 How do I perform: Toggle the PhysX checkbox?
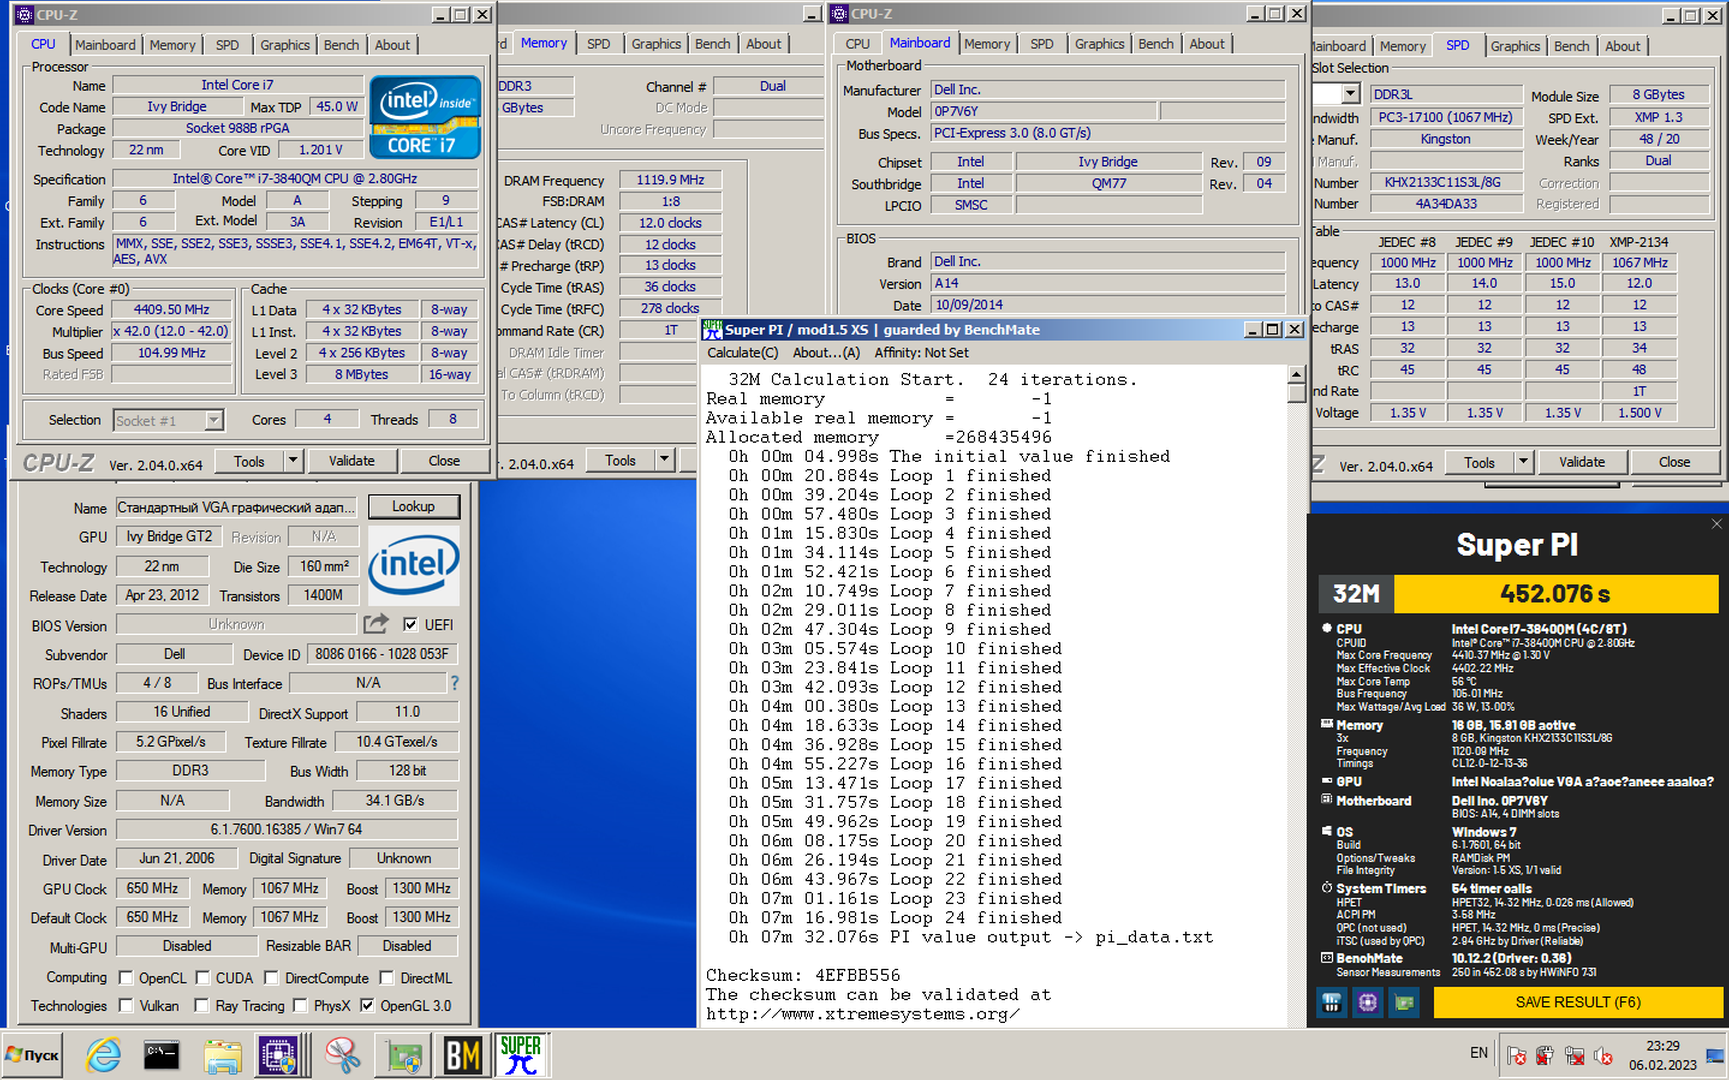(x=300, y=1005)
